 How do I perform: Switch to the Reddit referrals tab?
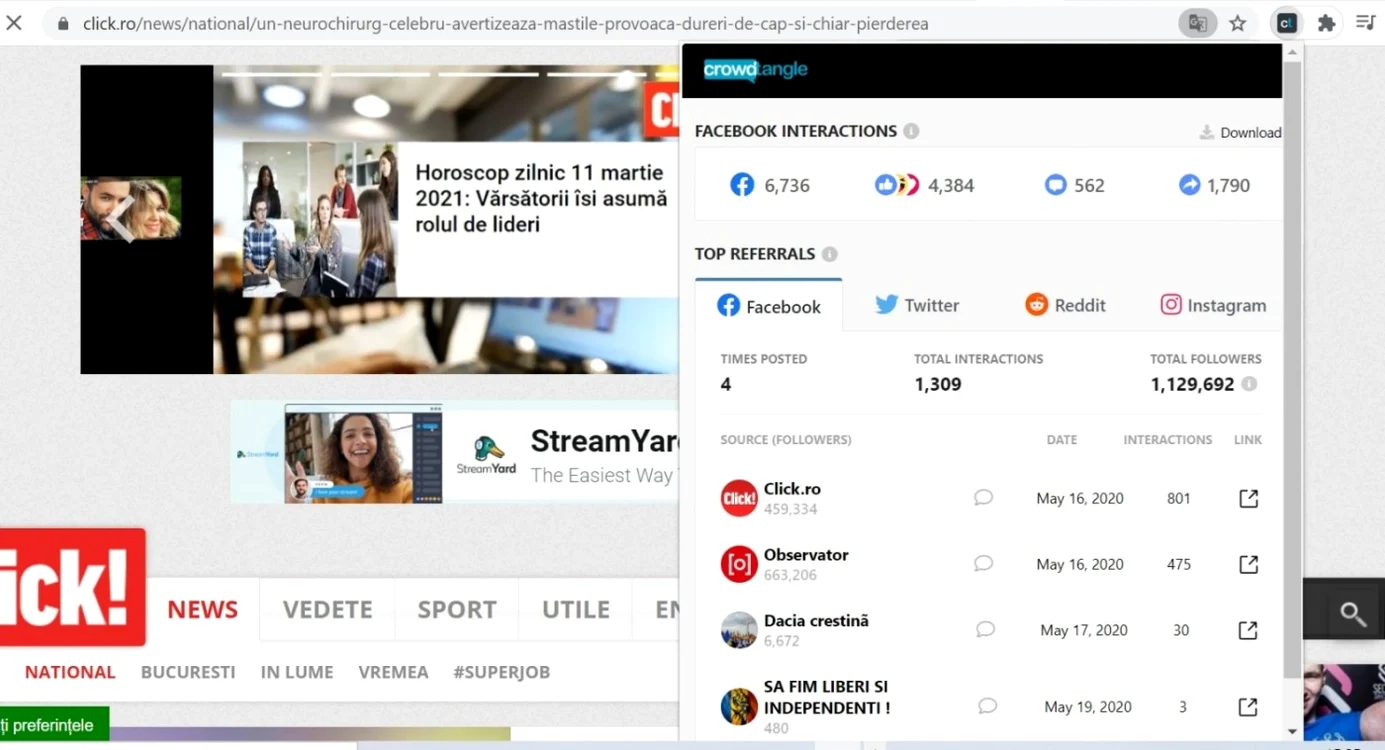(x=1065, y=305)
